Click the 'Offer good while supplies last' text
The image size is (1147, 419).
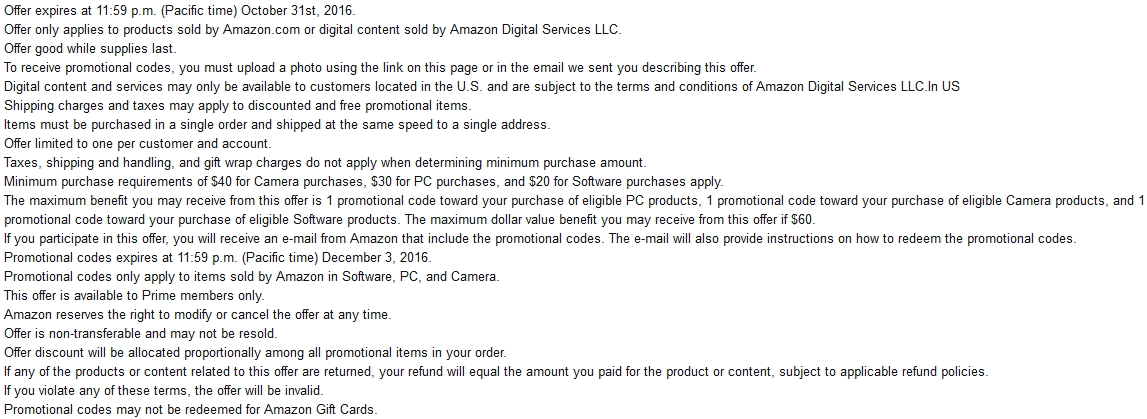[90, 49]
